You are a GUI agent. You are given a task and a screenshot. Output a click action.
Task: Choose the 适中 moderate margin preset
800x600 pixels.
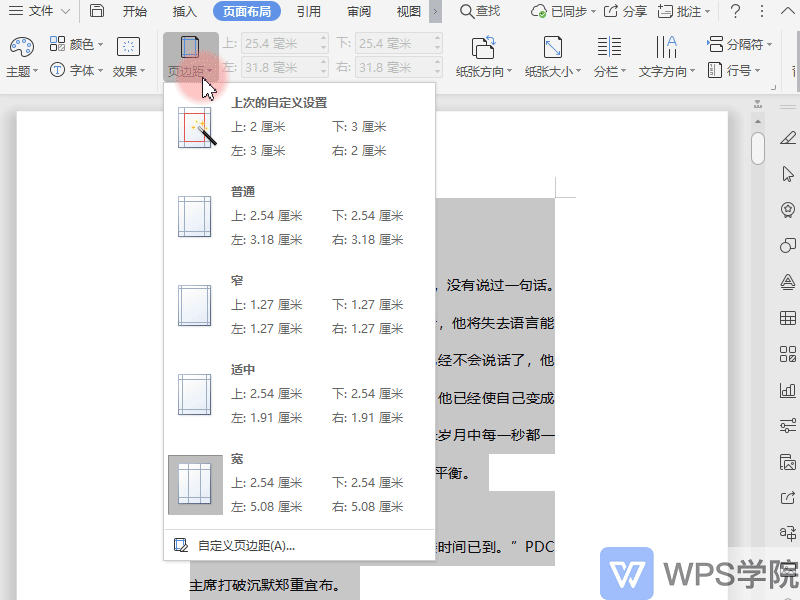299,393
